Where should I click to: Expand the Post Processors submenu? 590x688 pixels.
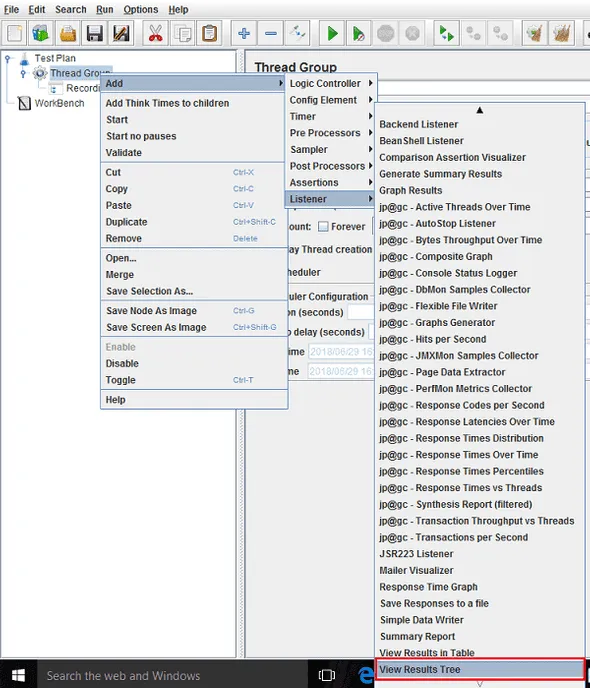(331, 166)
